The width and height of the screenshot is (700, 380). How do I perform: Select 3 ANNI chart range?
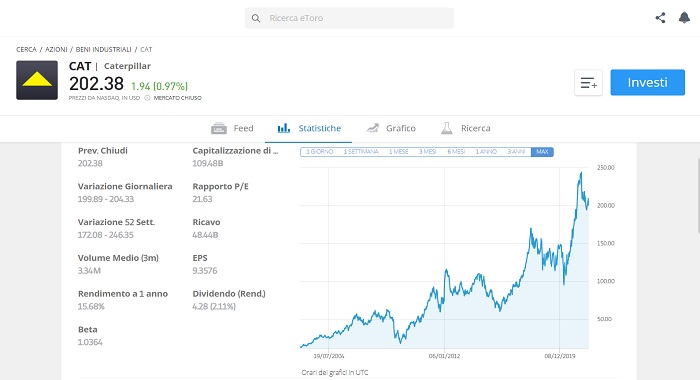coord(516,152)
